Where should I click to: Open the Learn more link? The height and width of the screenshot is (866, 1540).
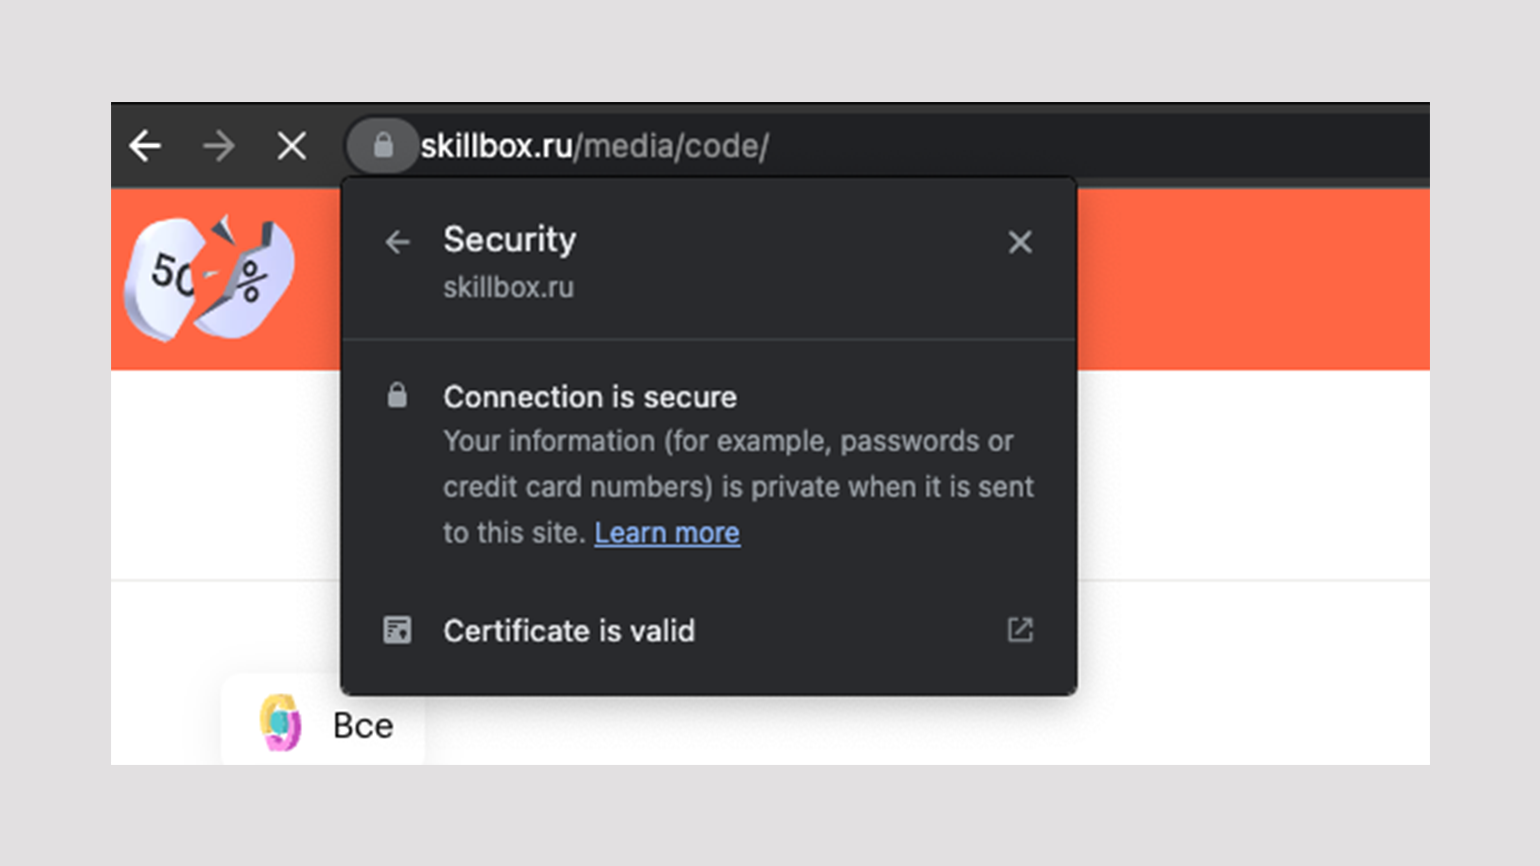pos(667,533)
